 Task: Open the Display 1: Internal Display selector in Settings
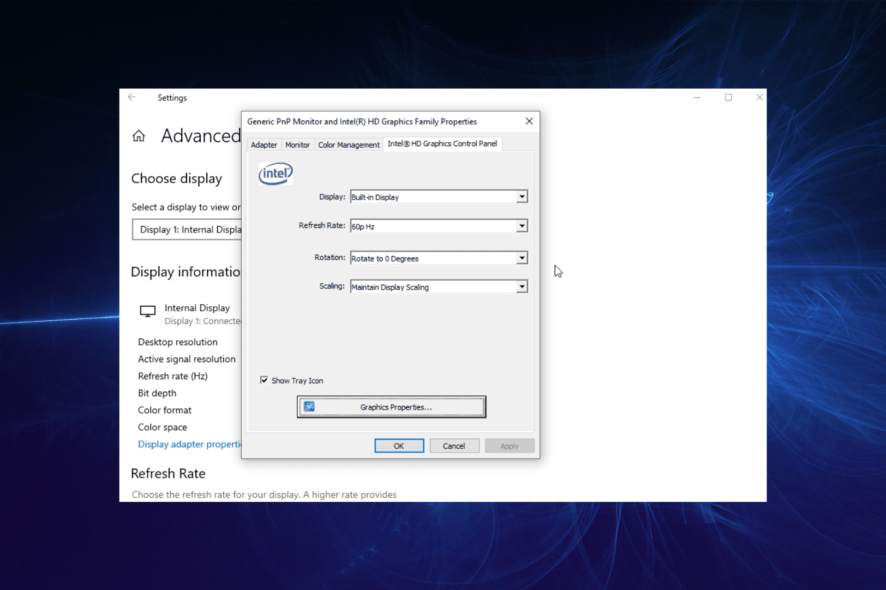click(187, 229)
